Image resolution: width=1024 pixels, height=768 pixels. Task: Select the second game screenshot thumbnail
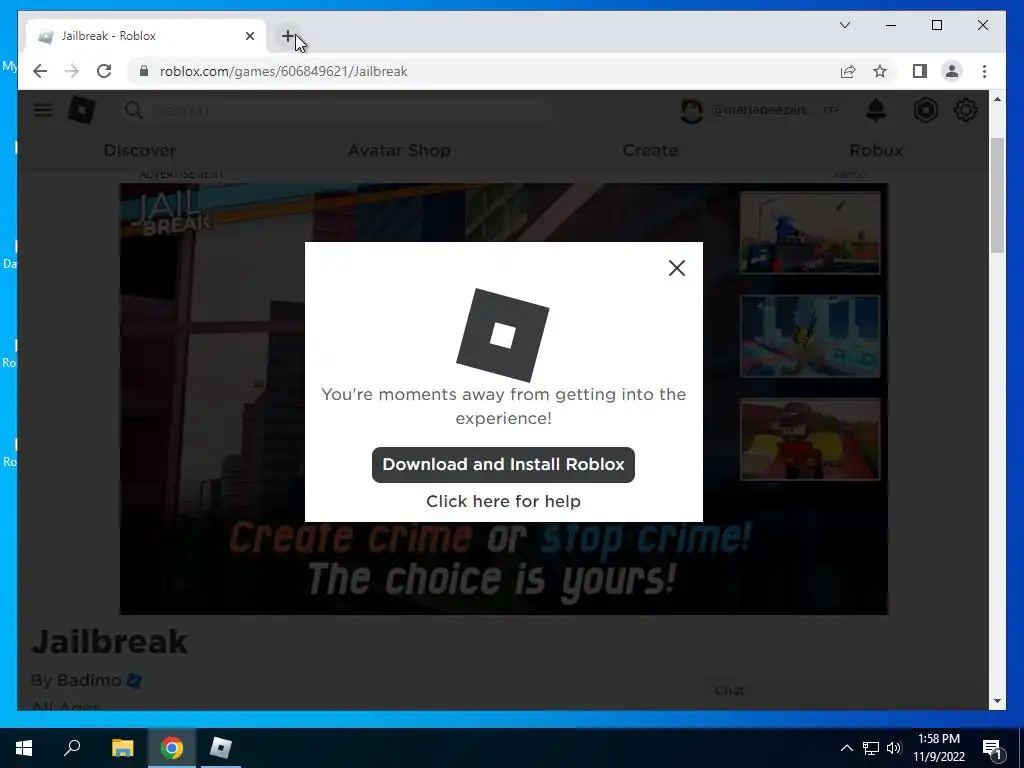click(810, 336)
